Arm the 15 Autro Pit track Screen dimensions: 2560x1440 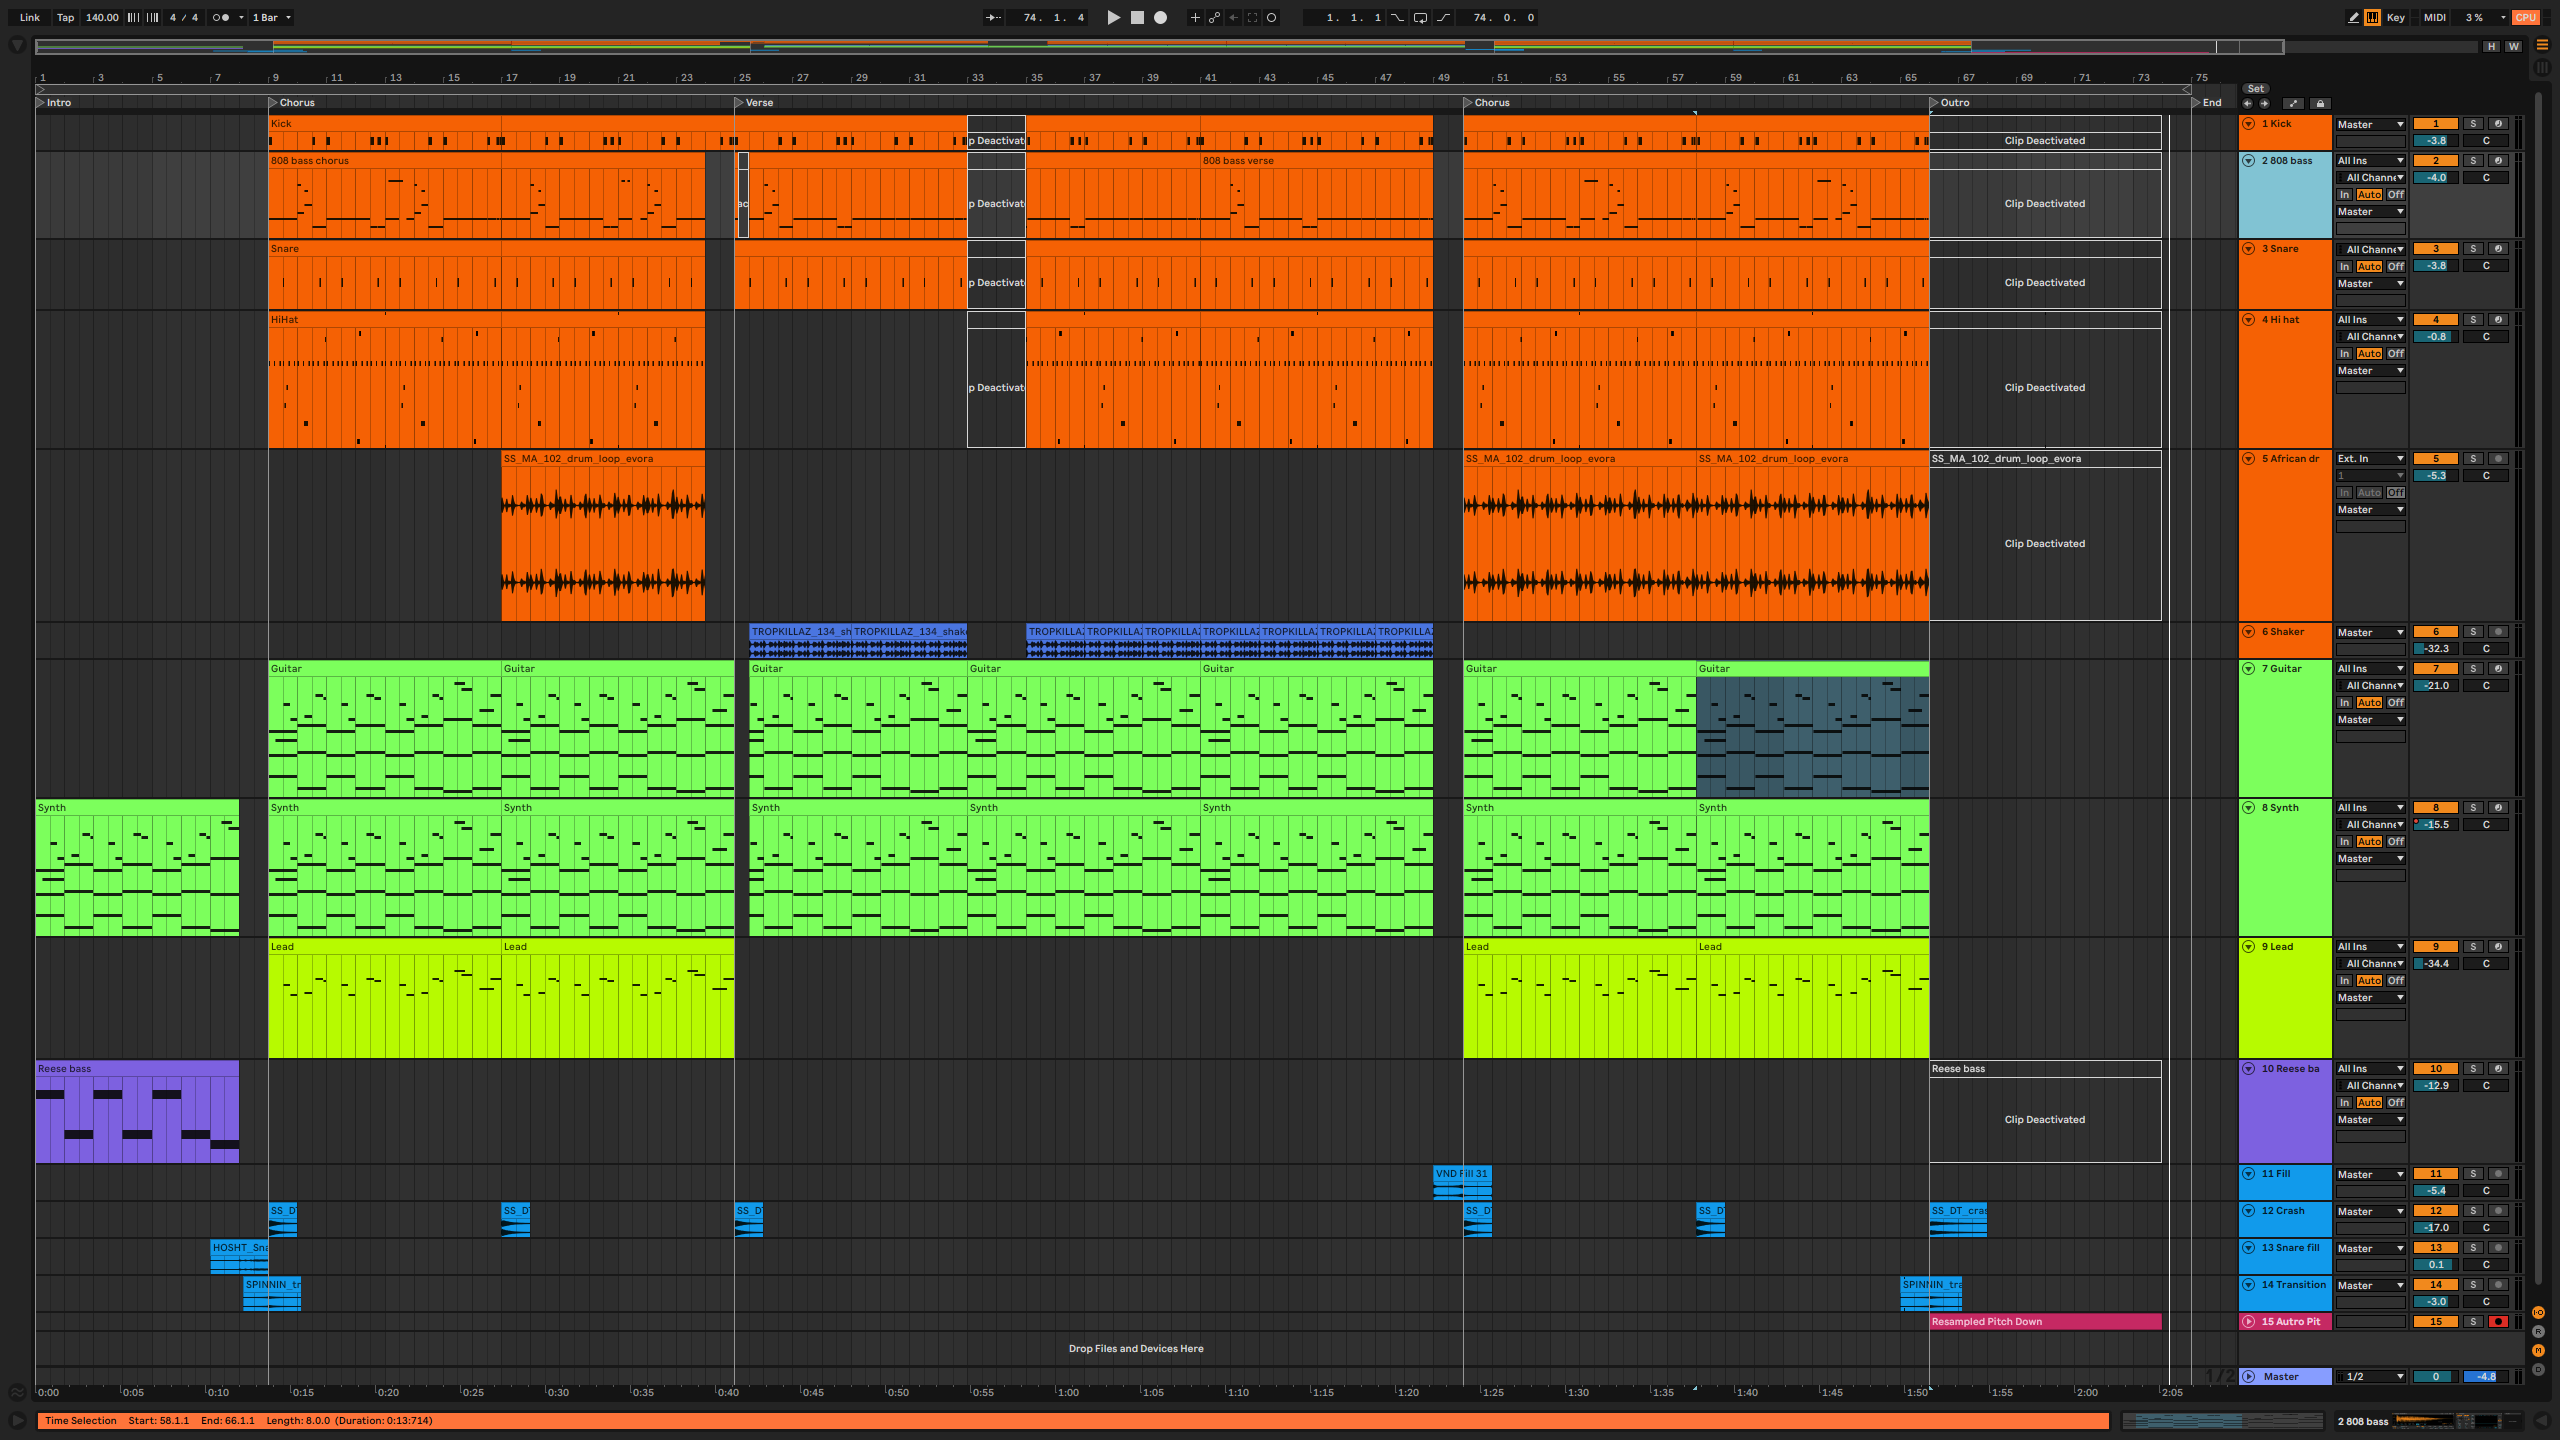pyautogui.click(x=2498, y=1321)
